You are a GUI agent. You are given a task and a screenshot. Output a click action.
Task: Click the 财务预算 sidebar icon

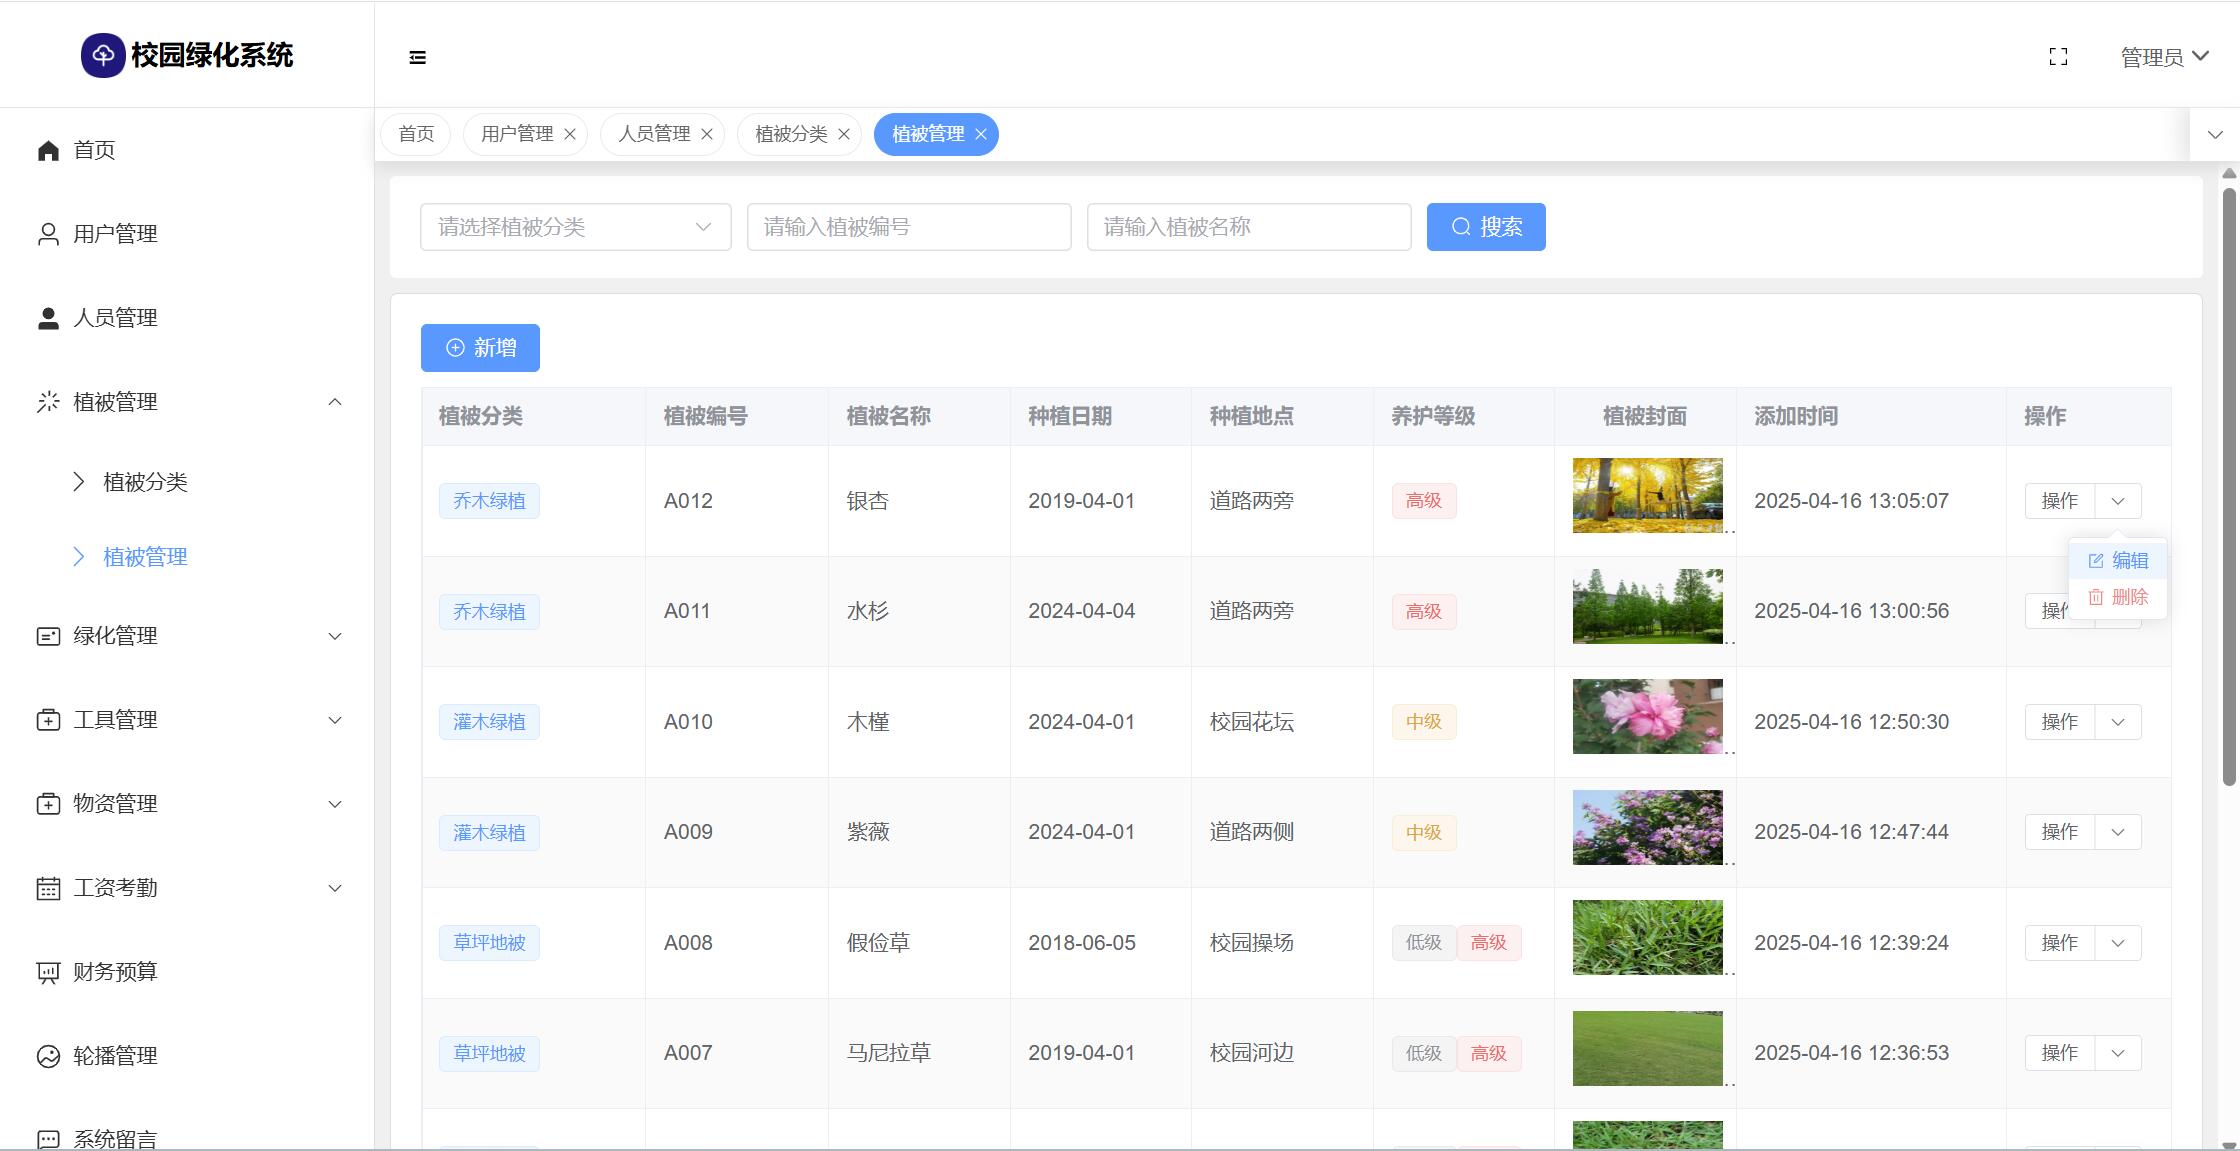point(48,972)
